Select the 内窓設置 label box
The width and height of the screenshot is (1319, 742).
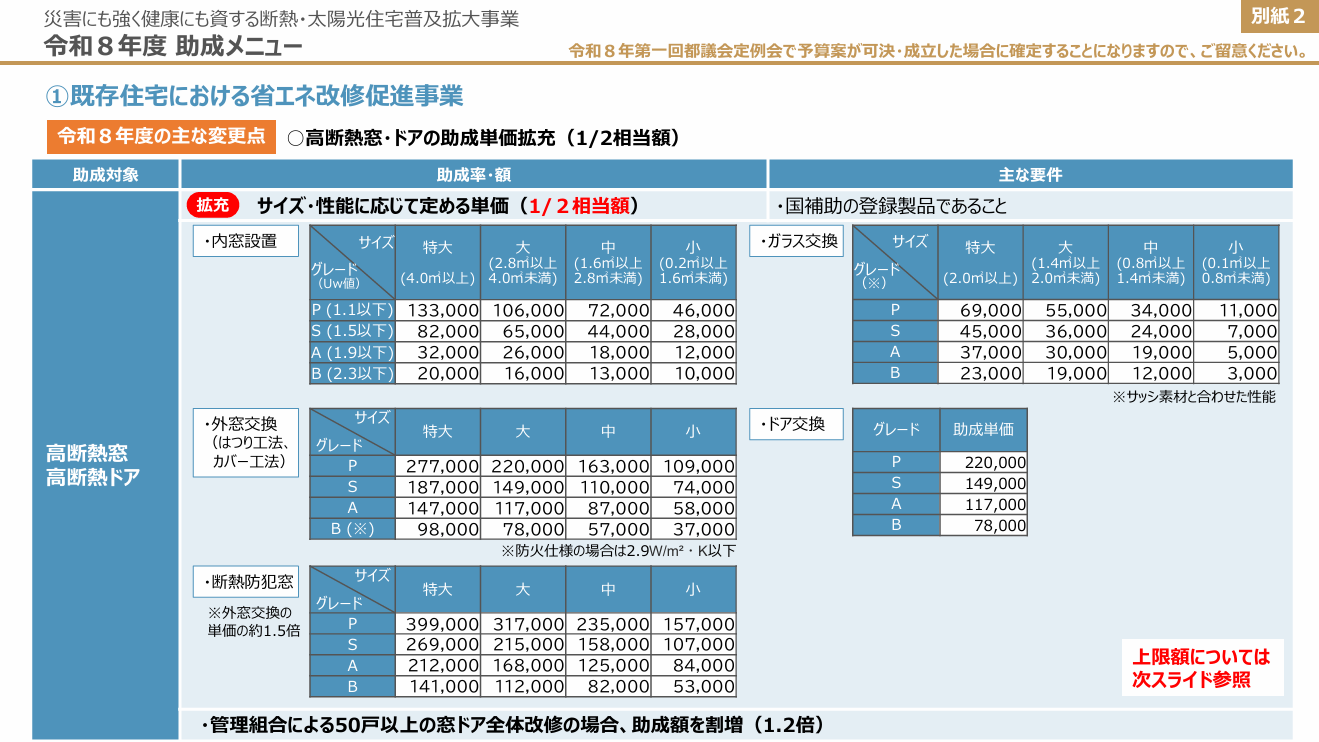tap(246, 240)
